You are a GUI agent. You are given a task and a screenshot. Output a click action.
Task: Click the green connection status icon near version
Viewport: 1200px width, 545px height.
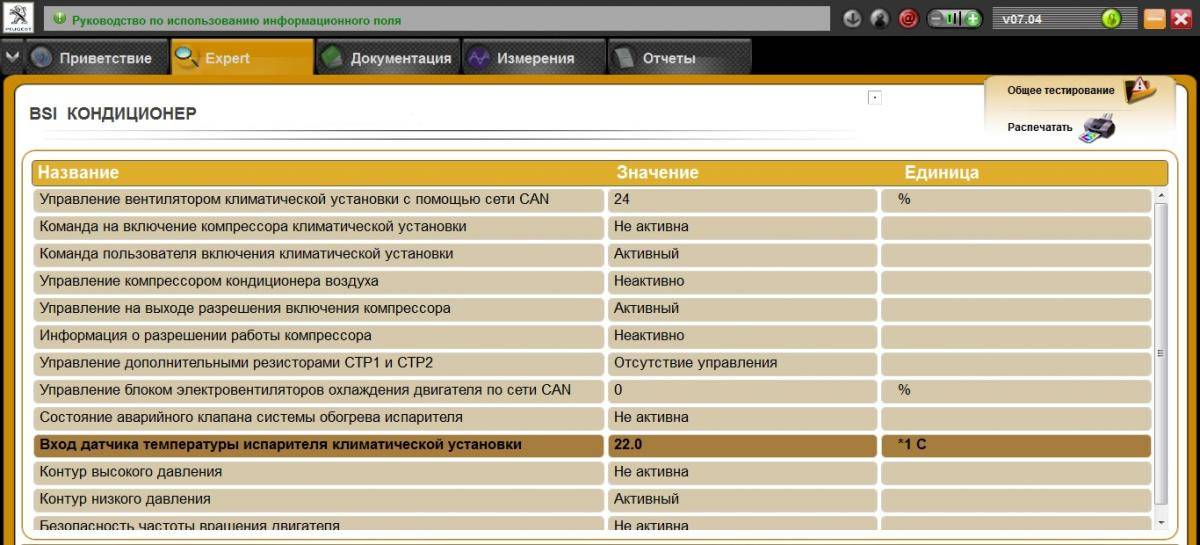point(1110,18)
